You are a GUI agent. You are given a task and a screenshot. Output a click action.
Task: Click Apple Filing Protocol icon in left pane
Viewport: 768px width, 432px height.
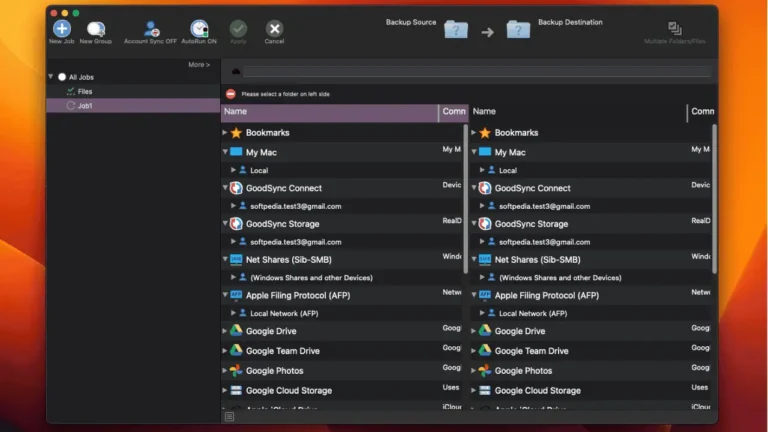236,295
